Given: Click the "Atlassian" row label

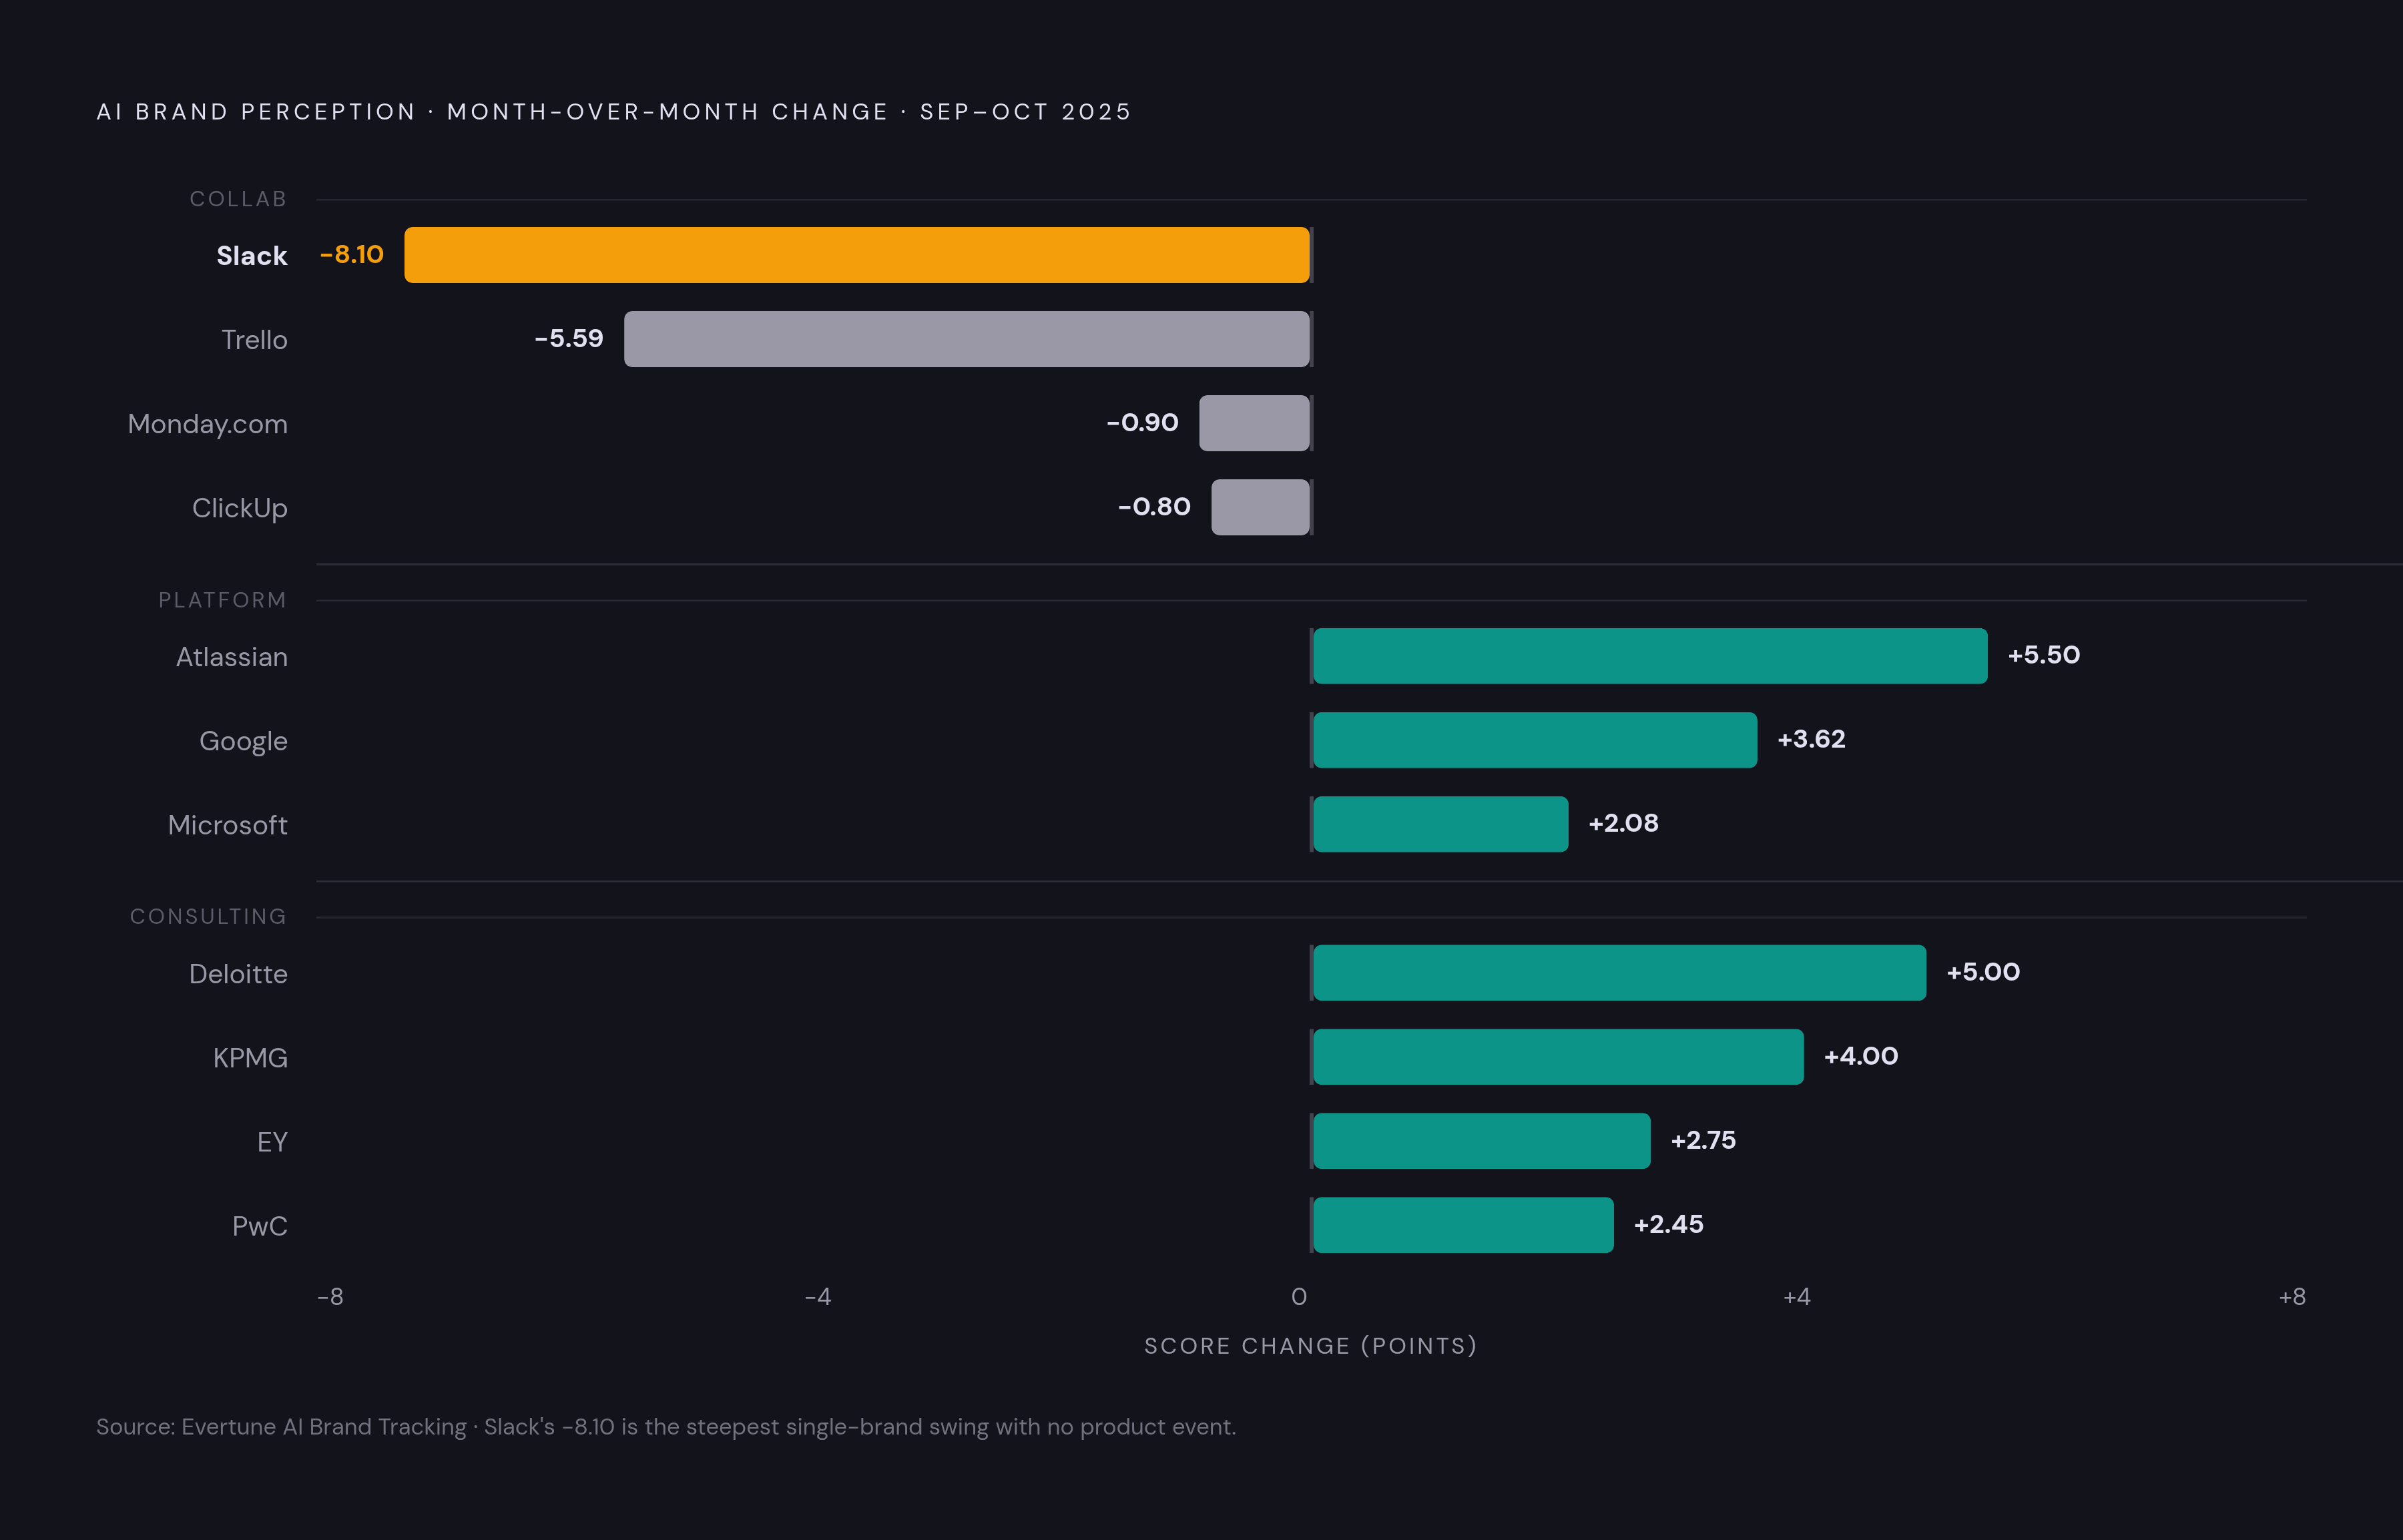Looking at the screenshot, I should click(x=232, y=657).
